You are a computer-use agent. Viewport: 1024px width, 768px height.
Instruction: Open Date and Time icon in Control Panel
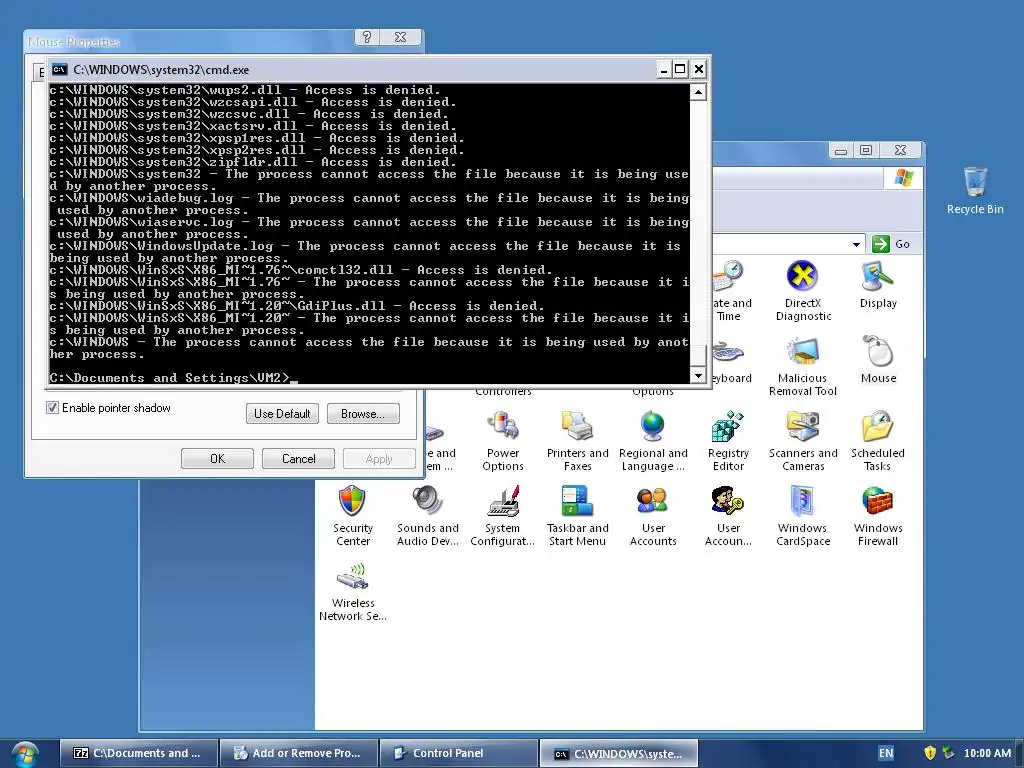click(x=731, y=290)
